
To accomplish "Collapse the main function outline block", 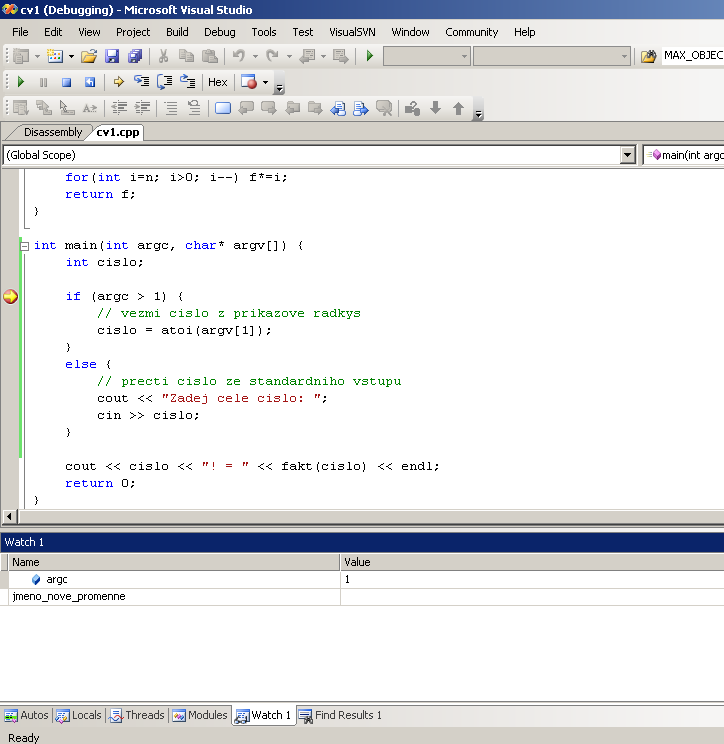I will click(x=25, y=246).
